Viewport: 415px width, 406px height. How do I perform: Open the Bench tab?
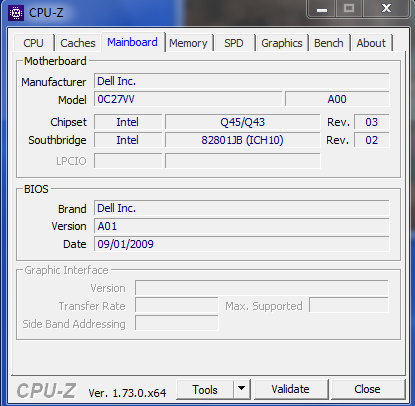(x=329, y=43)
